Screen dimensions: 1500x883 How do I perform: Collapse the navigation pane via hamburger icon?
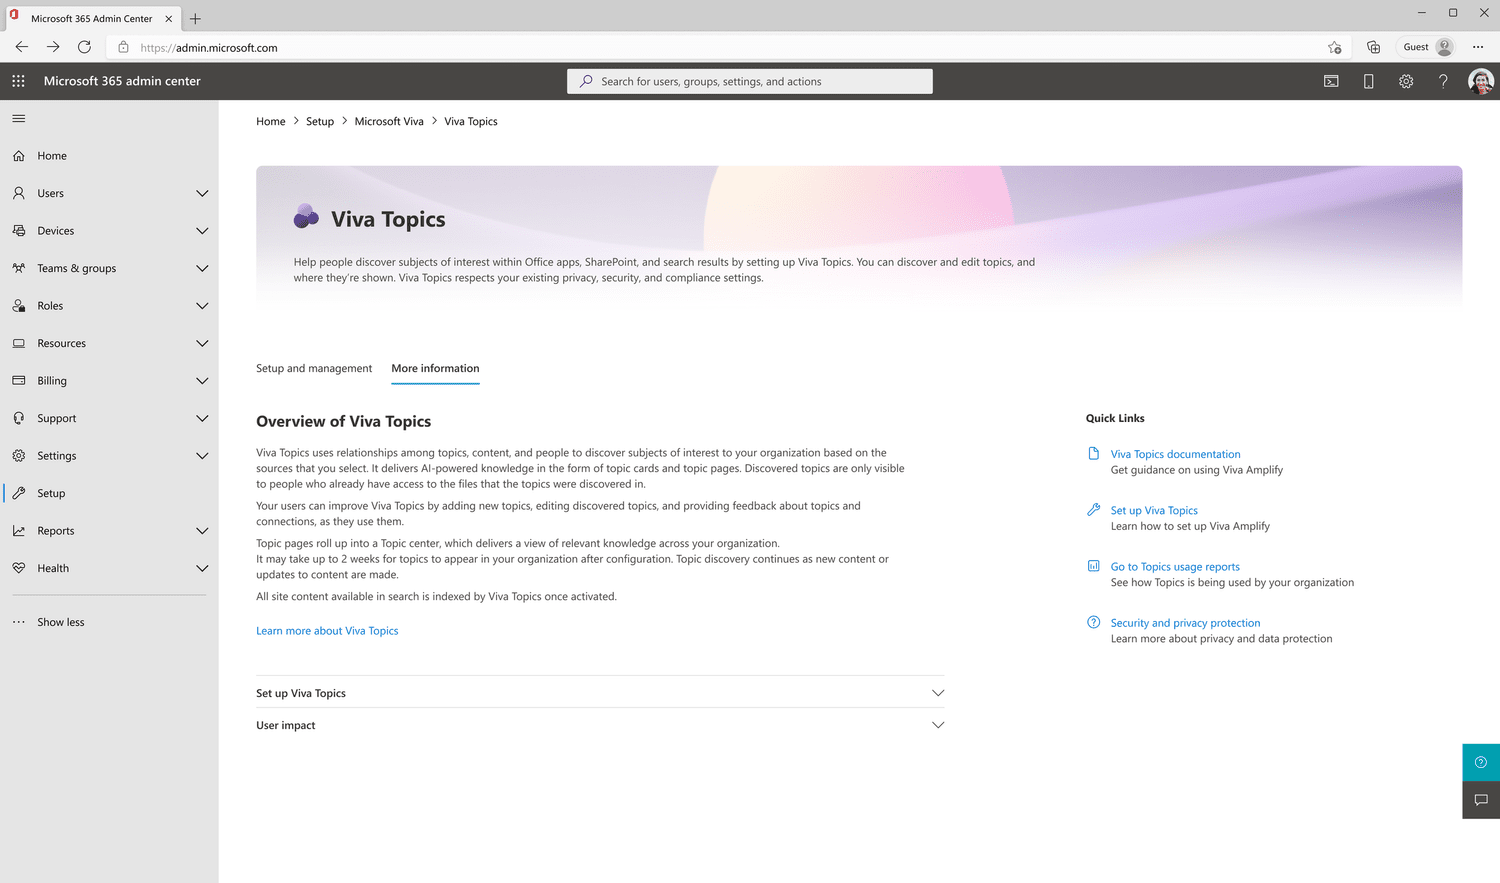18,117
